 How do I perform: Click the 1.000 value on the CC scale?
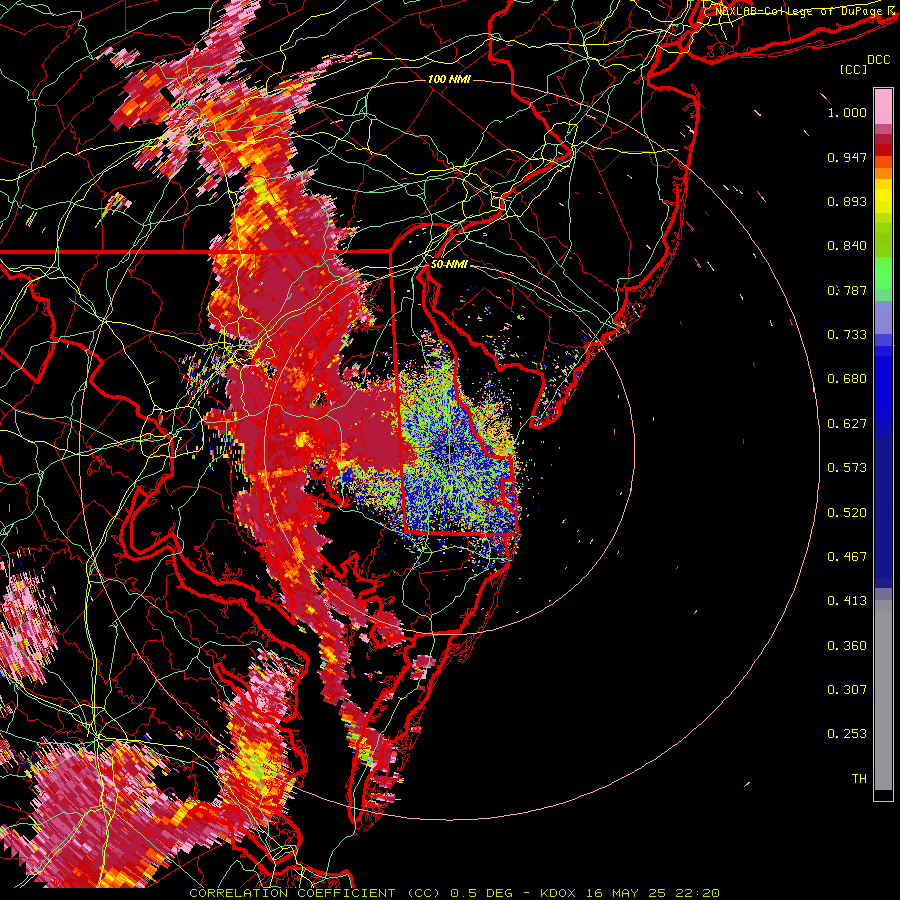pyautogui.click(x=847, y=112)
